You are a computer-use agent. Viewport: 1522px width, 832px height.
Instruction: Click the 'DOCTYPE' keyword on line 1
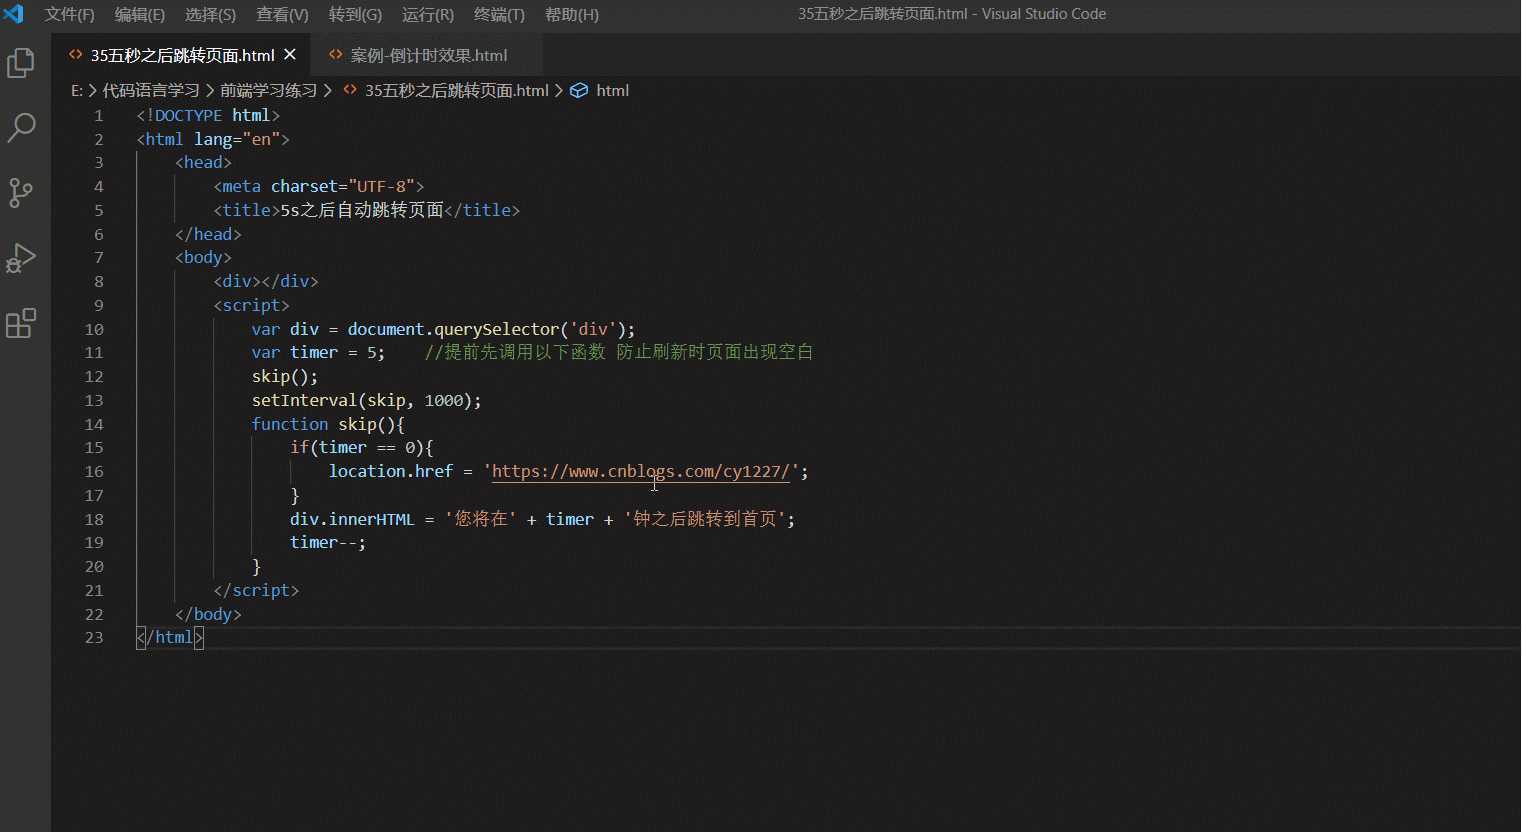[x=188, y=115]
